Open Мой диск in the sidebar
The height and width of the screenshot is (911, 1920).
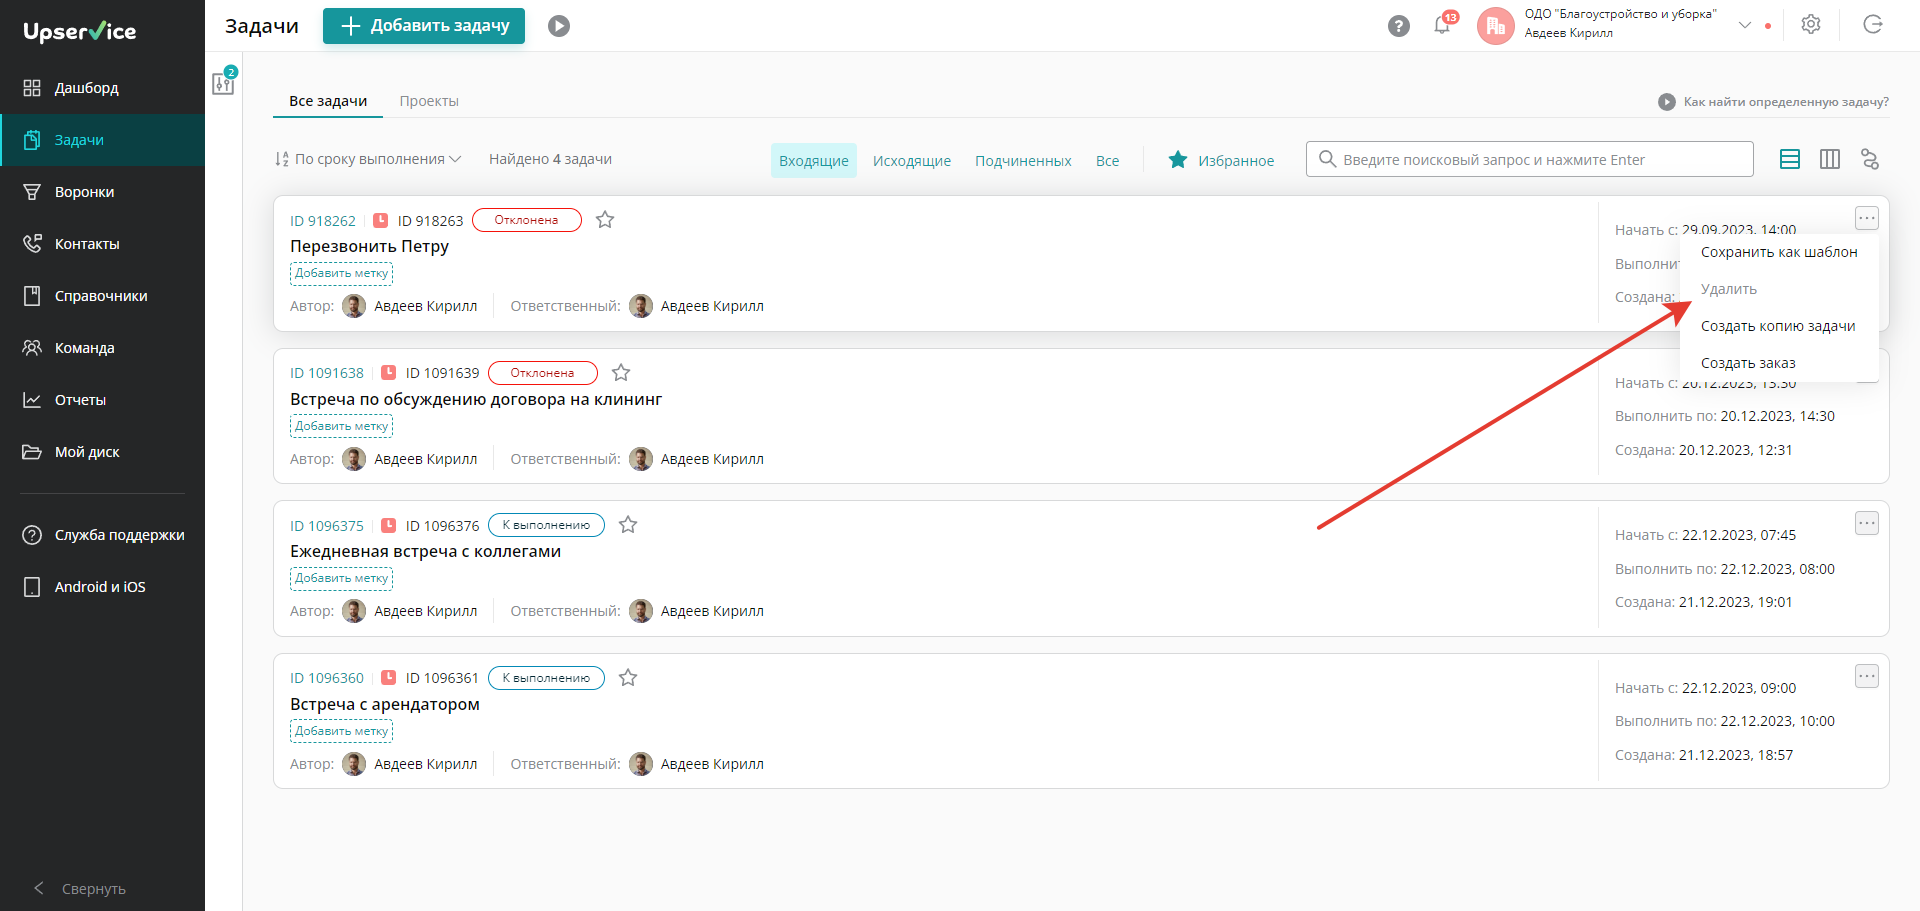point(102,452)
